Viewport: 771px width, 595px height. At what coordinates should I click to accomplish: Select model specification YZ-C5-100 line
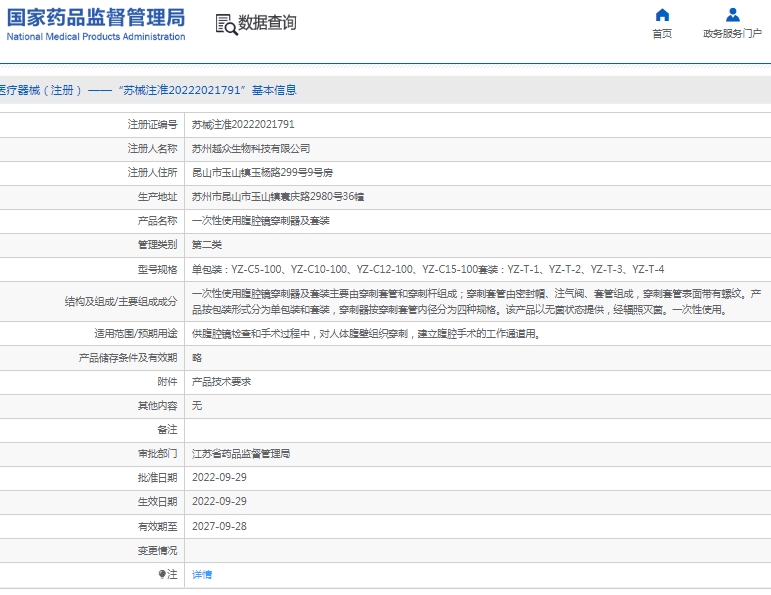(428, 269)
